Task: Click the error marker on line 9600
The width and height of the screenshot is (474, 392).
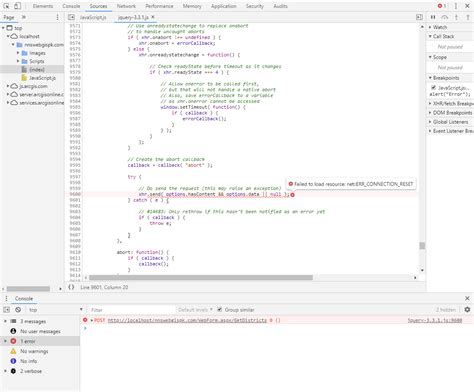Action: 292,195
